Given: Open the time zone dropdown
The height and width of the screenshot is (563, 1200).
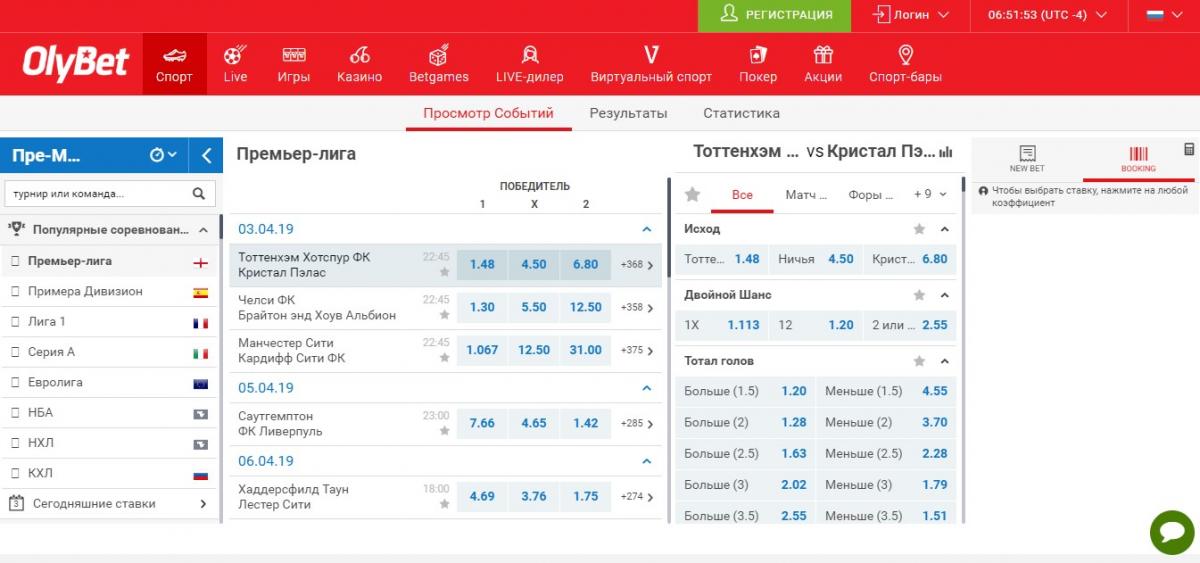Looking at the screenshot, I should 1047,15.
